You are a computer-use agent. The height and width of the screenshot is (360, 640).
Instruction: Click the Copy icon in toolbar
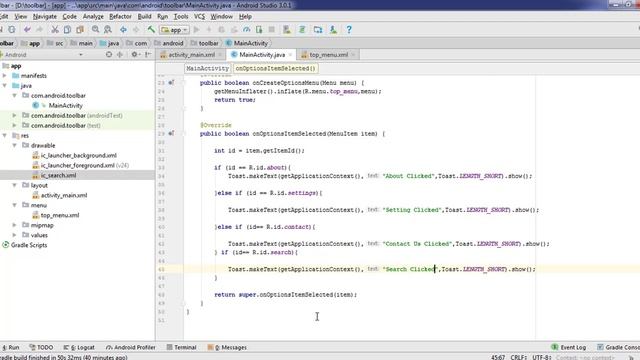tap(67, 29)
